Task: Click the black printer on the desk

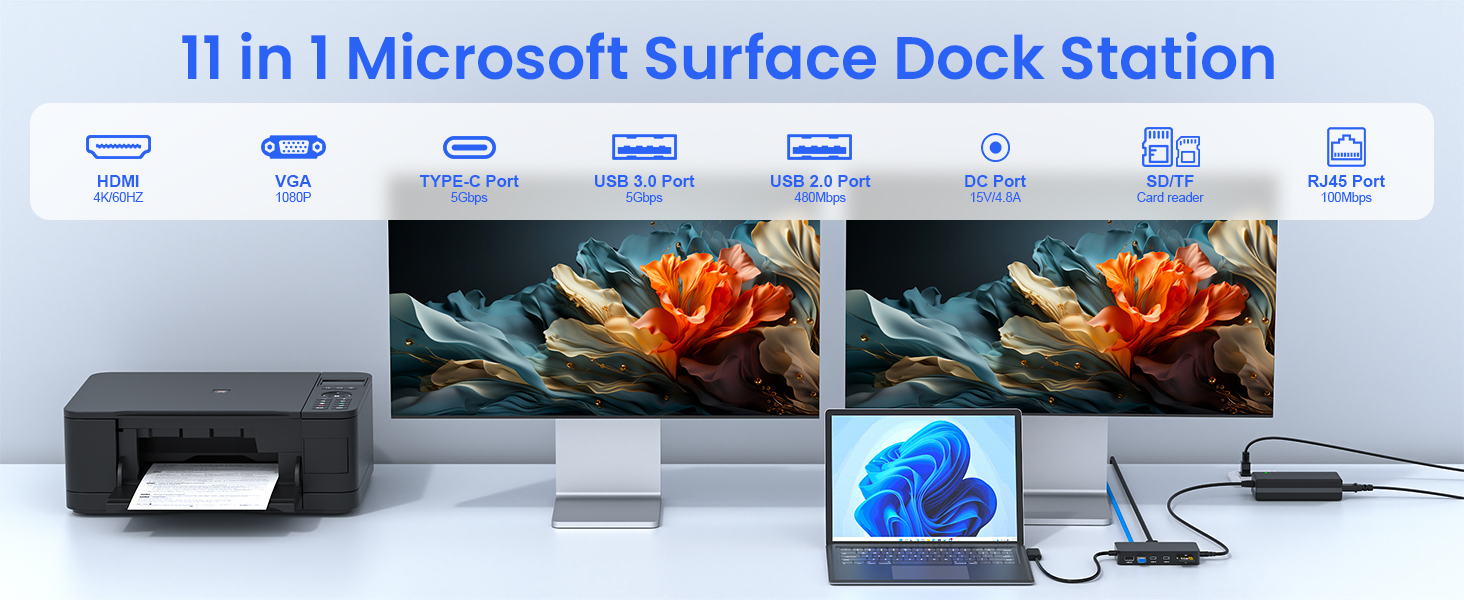Action: click(x=218, y=443)
